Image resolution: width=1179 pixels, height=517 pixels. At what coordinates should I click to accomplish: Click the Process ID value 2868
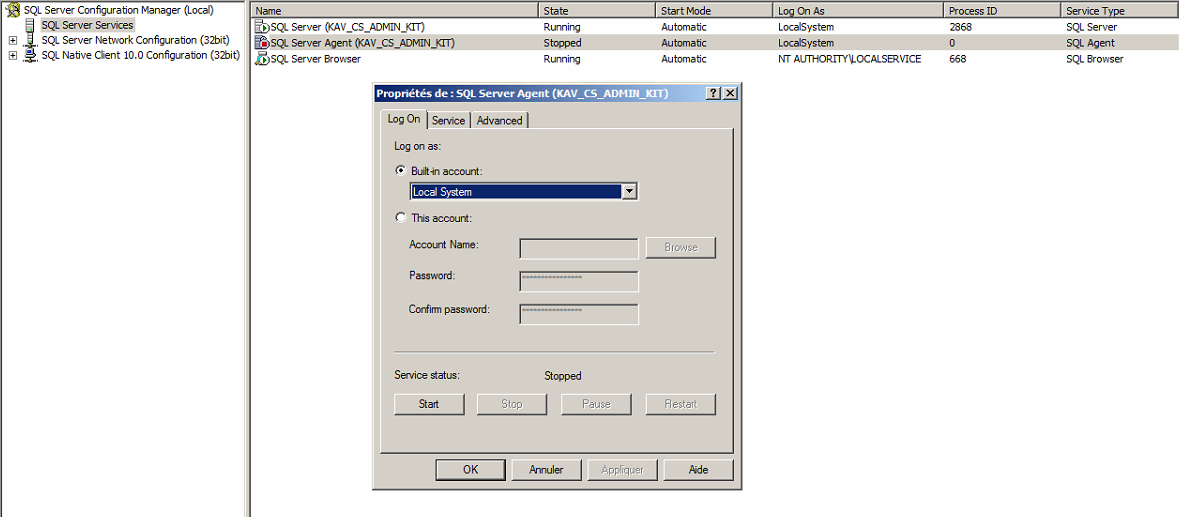click(960, 27)
